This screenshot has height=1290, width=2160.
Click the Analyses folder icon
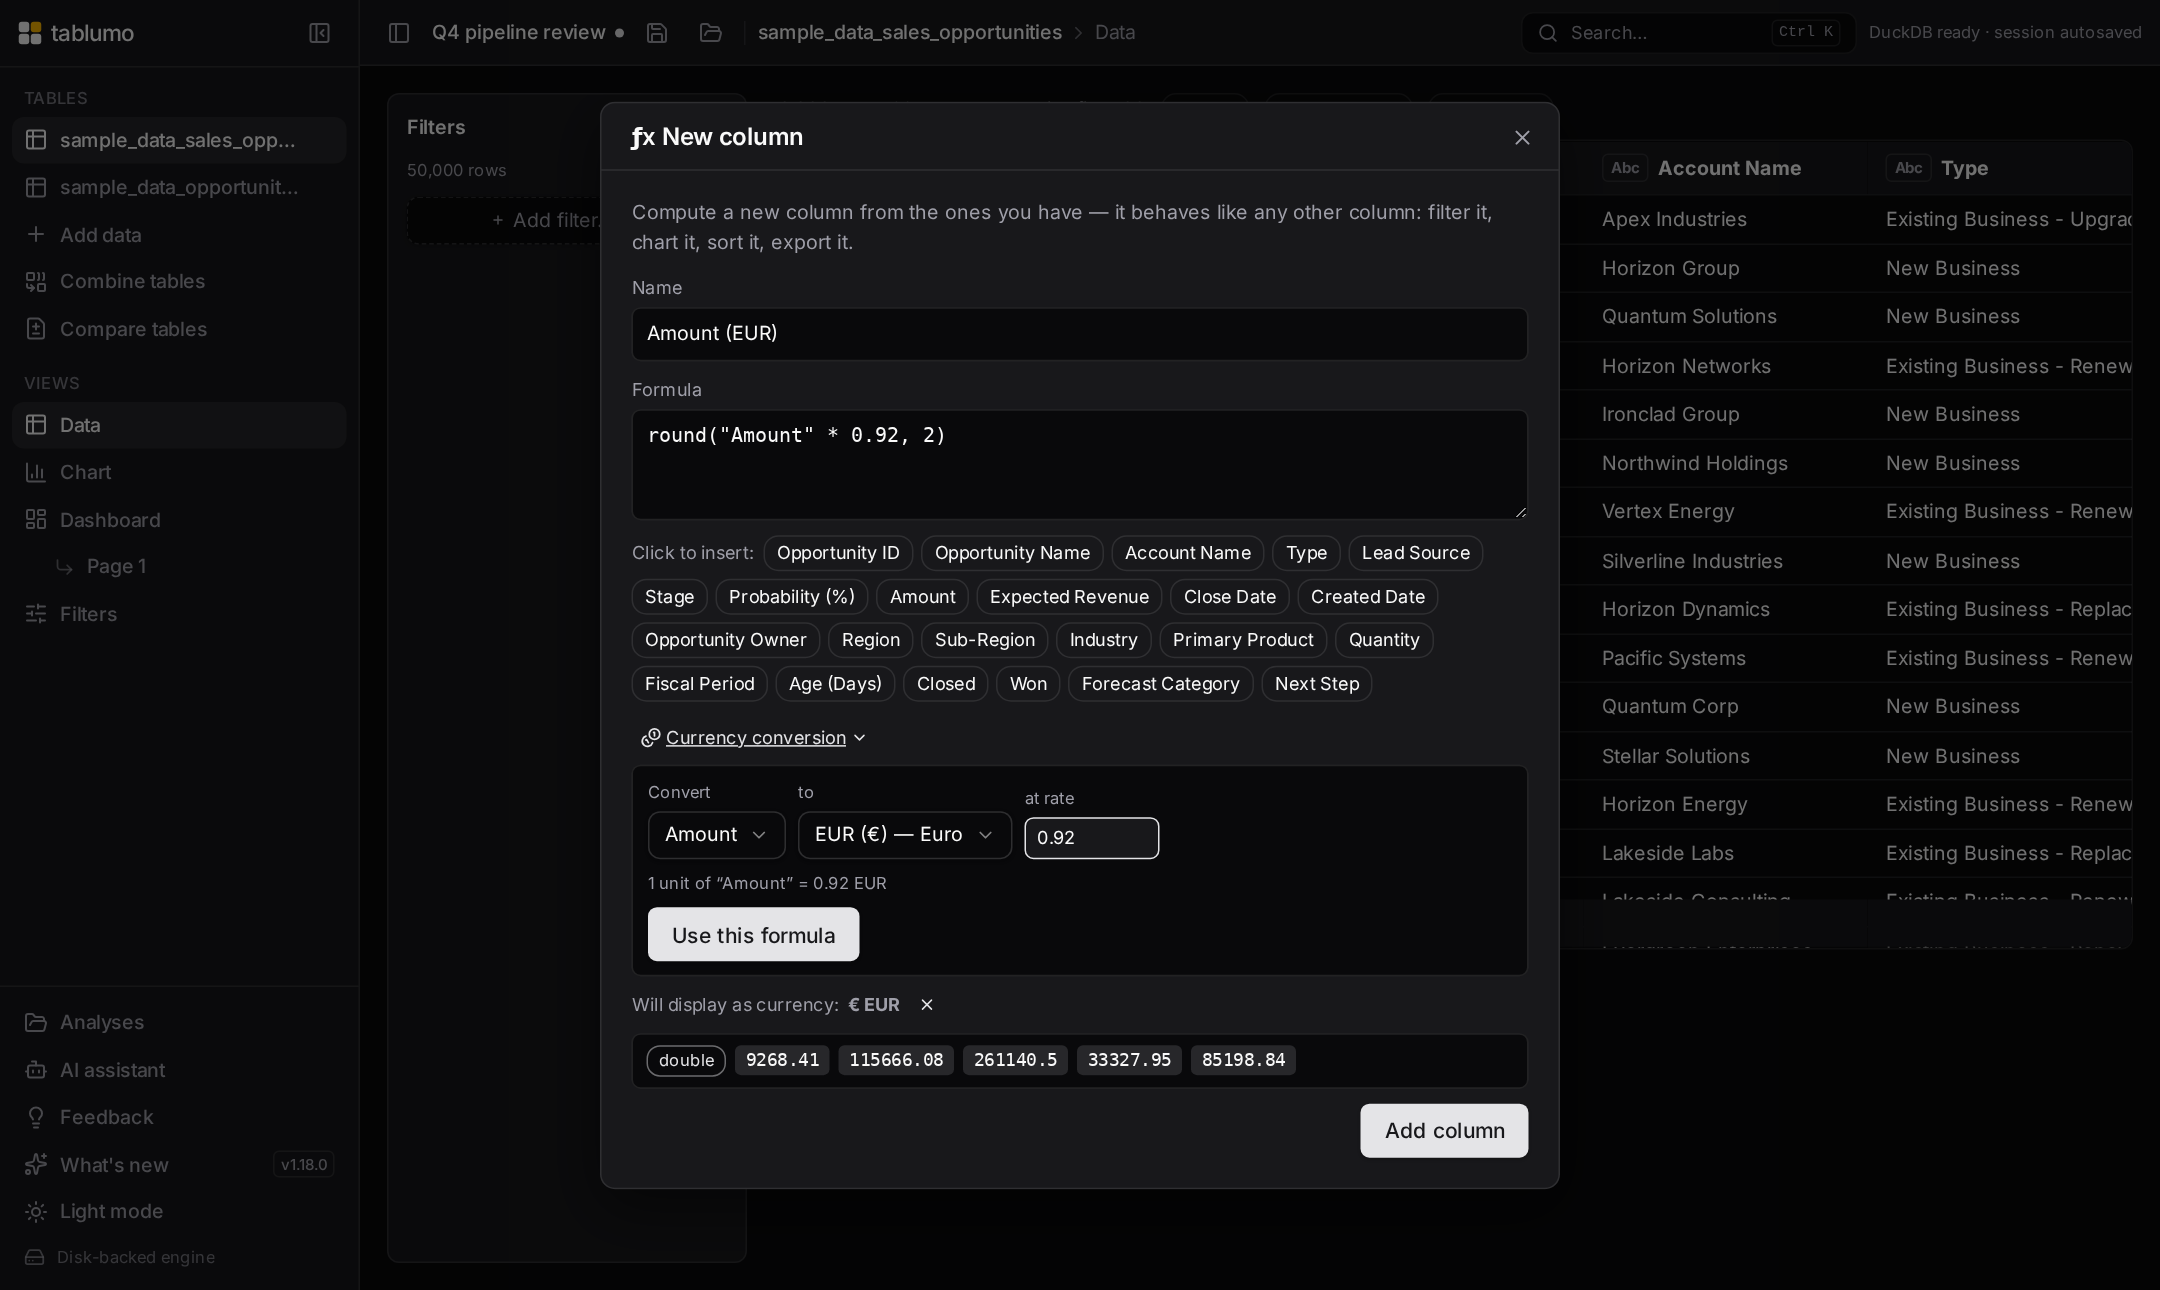tap(36, 1022)
